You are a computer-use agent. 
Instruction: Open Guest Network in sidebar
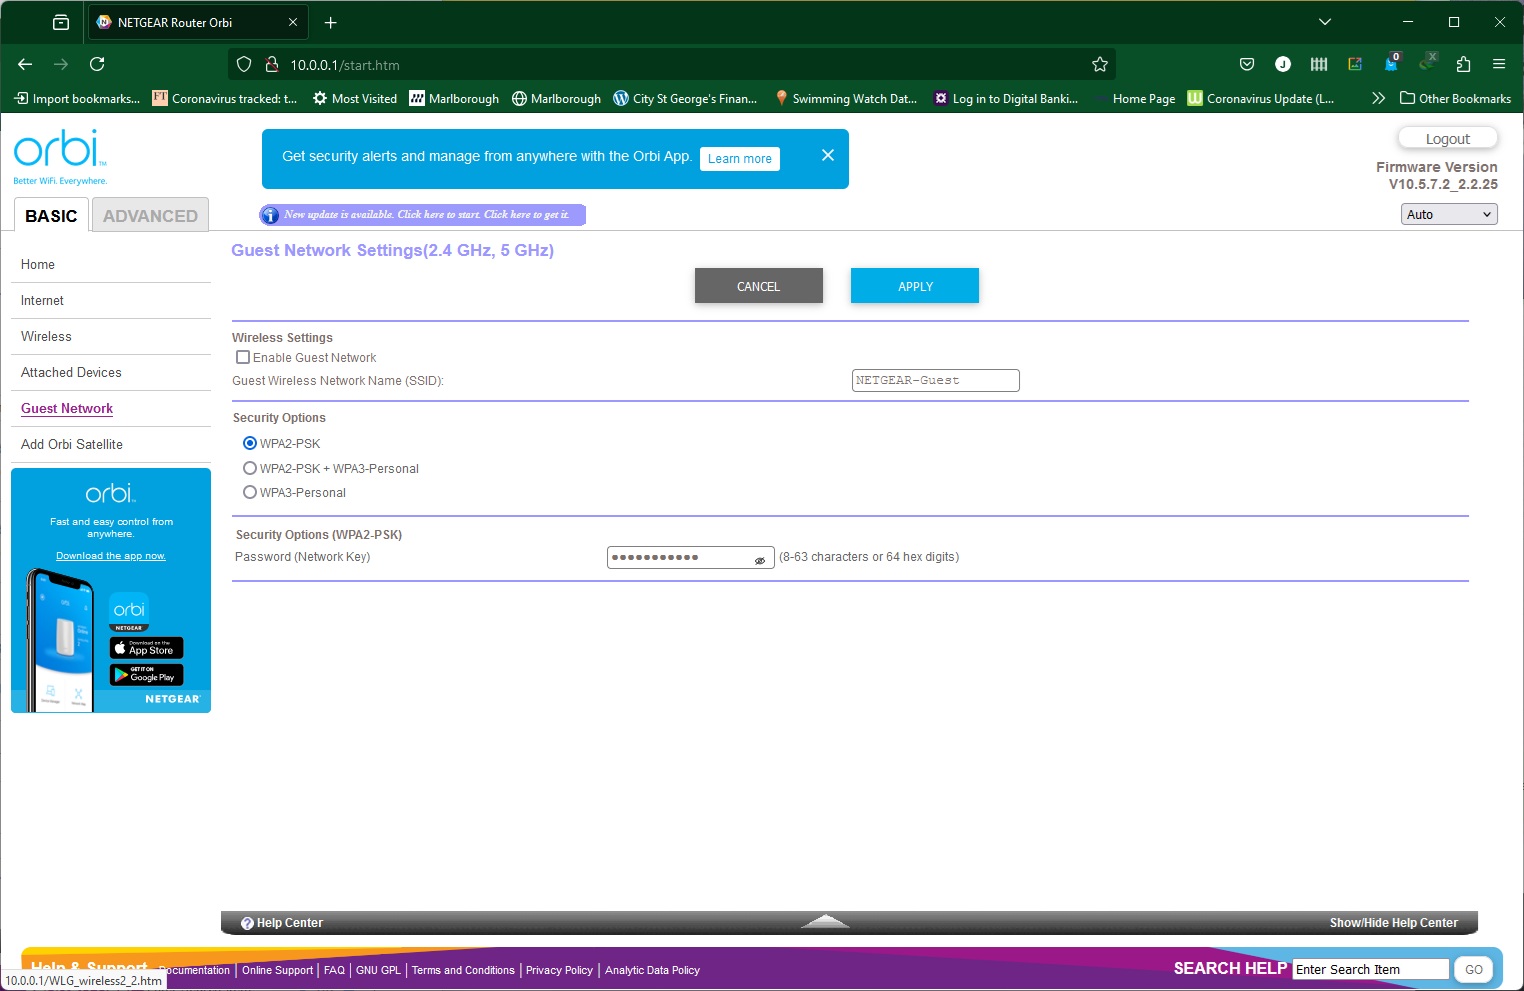pos(67,408)
